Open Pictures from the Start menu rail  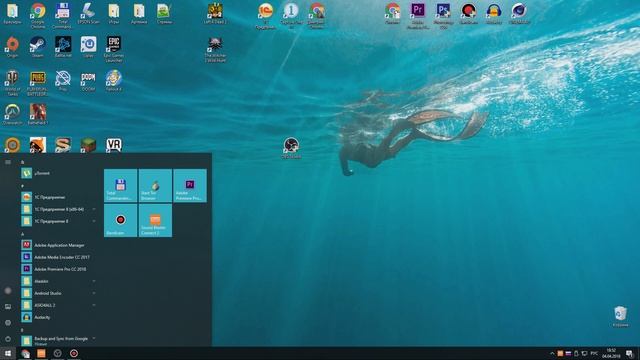(x=8, y=307)
